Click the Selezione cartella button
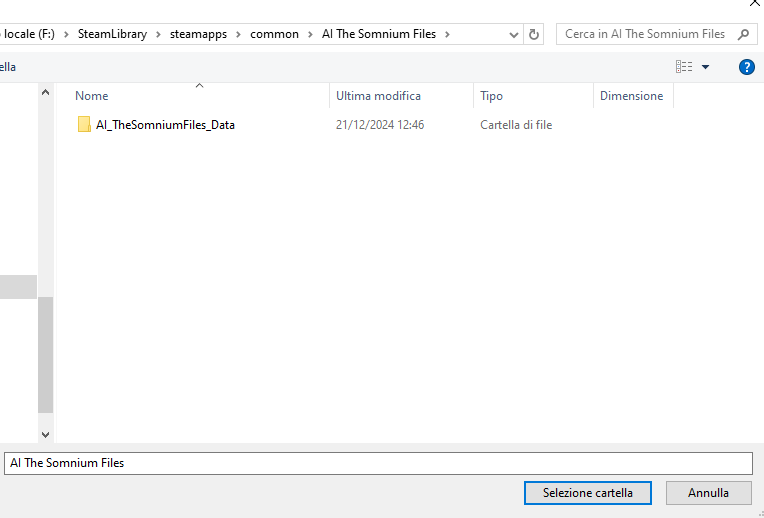 pyautogui.click(x=588, y=493)
